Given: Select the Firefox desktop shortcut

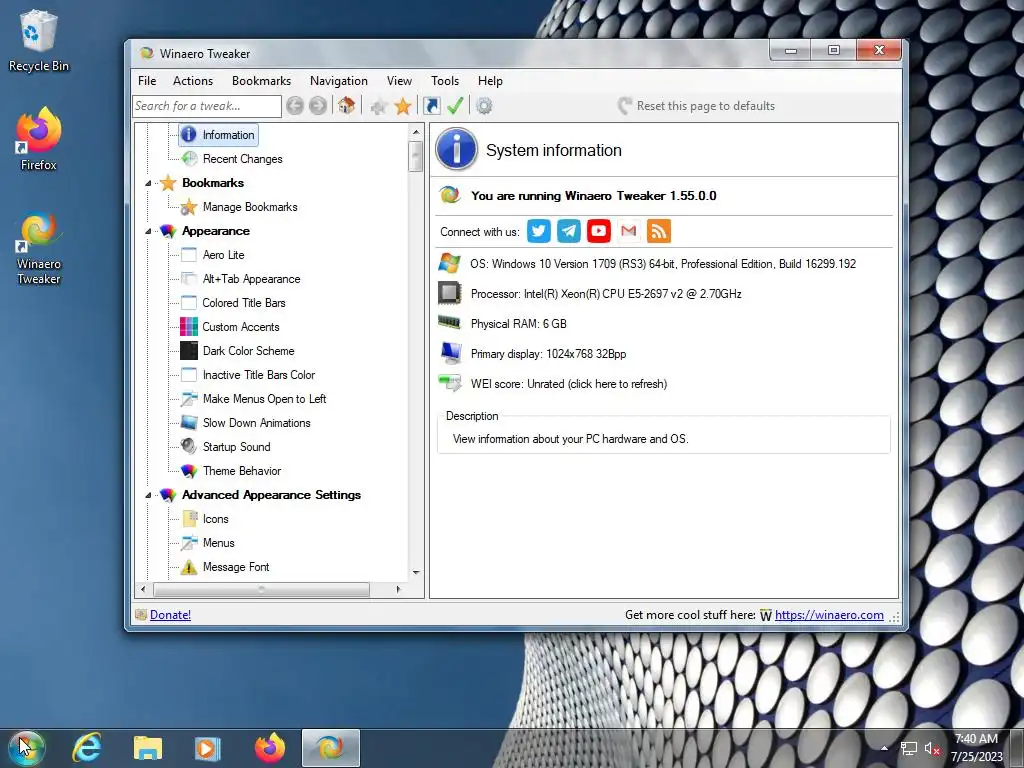Looking at the screenshot, I should tap(39, 140).
